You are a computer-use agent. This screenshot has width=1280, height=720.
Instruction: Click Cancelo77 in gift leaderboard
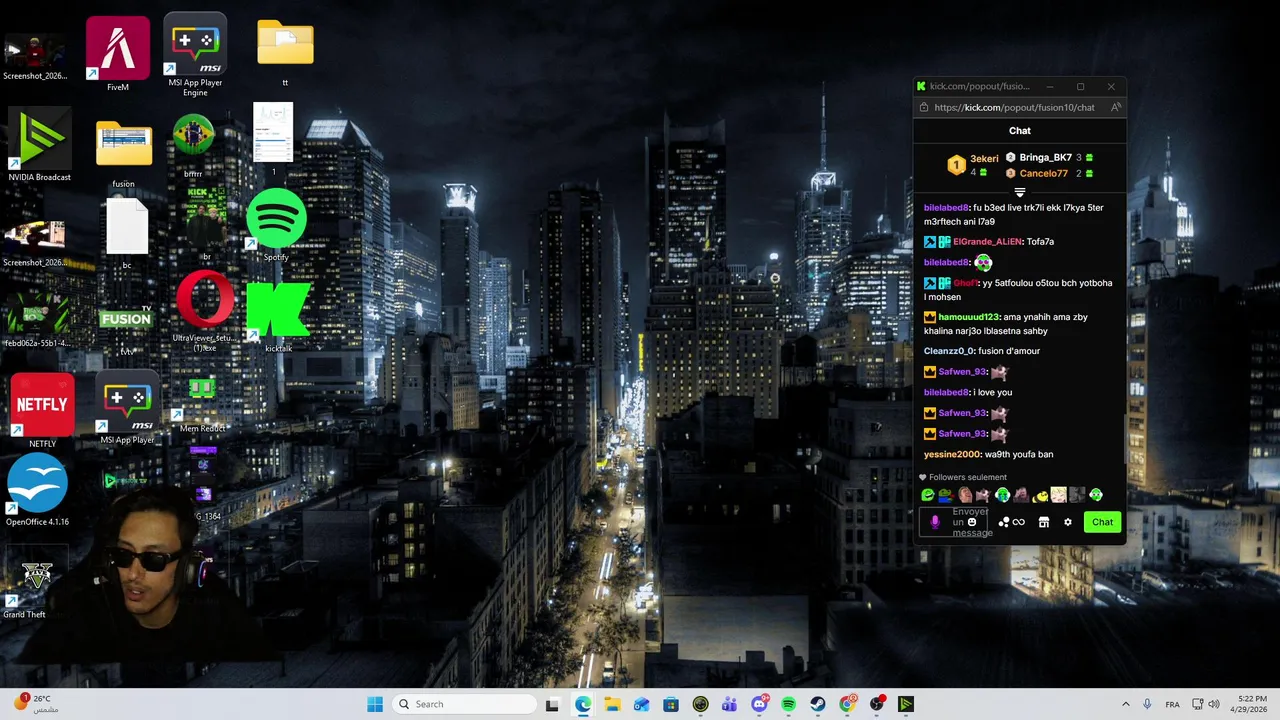point(1043,173)
